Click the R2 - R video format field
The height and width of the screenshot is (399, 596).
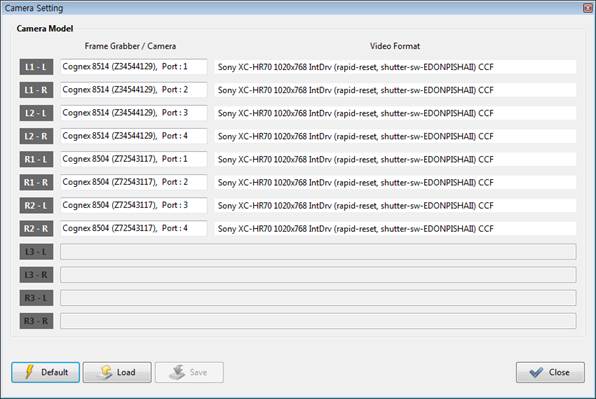[x=395, y=228]
